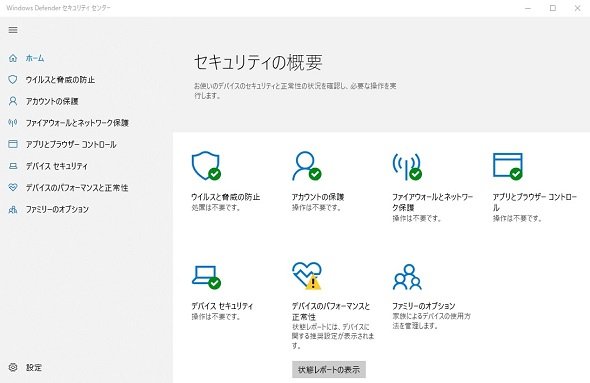The image size is (590, 383).
Task: Toggle the hamburger navigation menu
Action: pos(13,30)
